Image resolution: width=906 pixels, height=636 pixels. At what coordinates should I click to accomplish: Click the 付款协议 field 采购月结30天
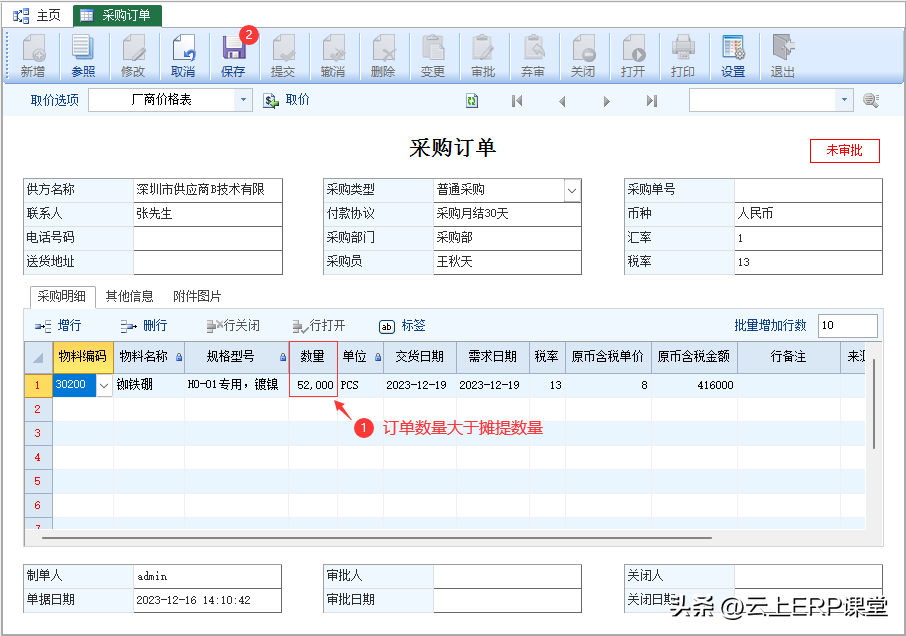(x=507, y=214)
